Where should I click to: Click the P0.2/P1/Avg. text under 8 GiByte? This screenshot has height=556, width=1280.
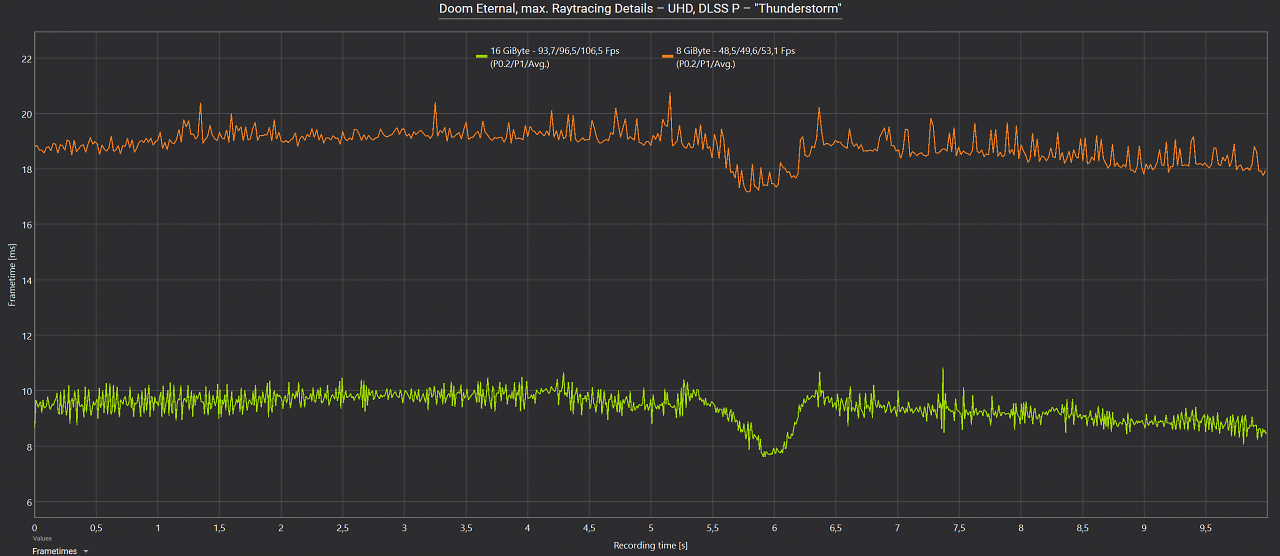coord(706,64)
